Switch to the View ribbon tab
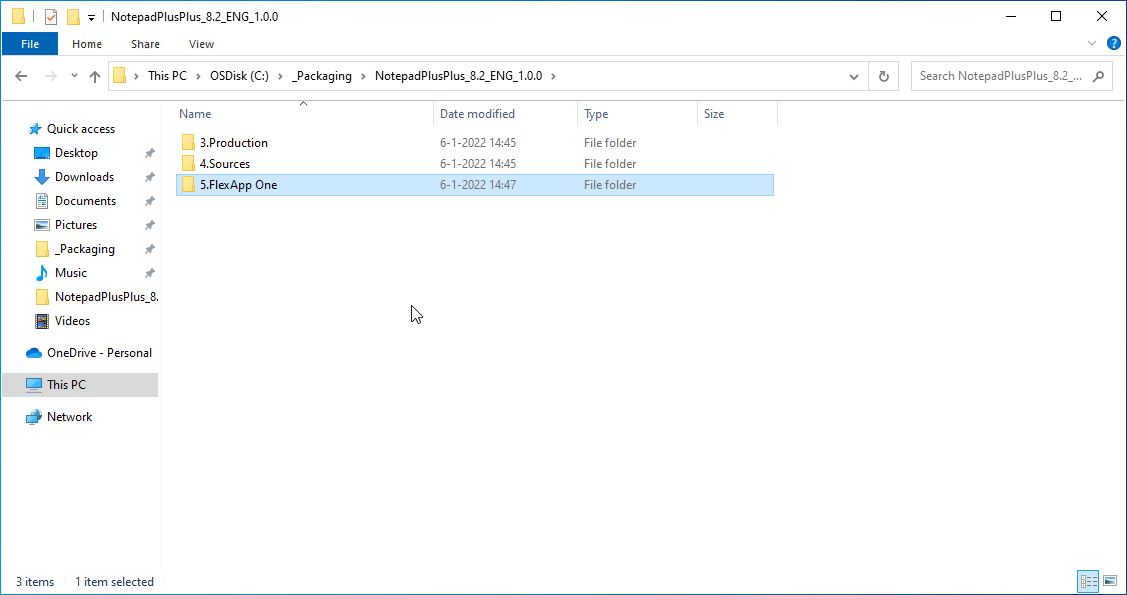Image resolution: width=1127 pixels, height=595 pixels. tap(201, 44)
